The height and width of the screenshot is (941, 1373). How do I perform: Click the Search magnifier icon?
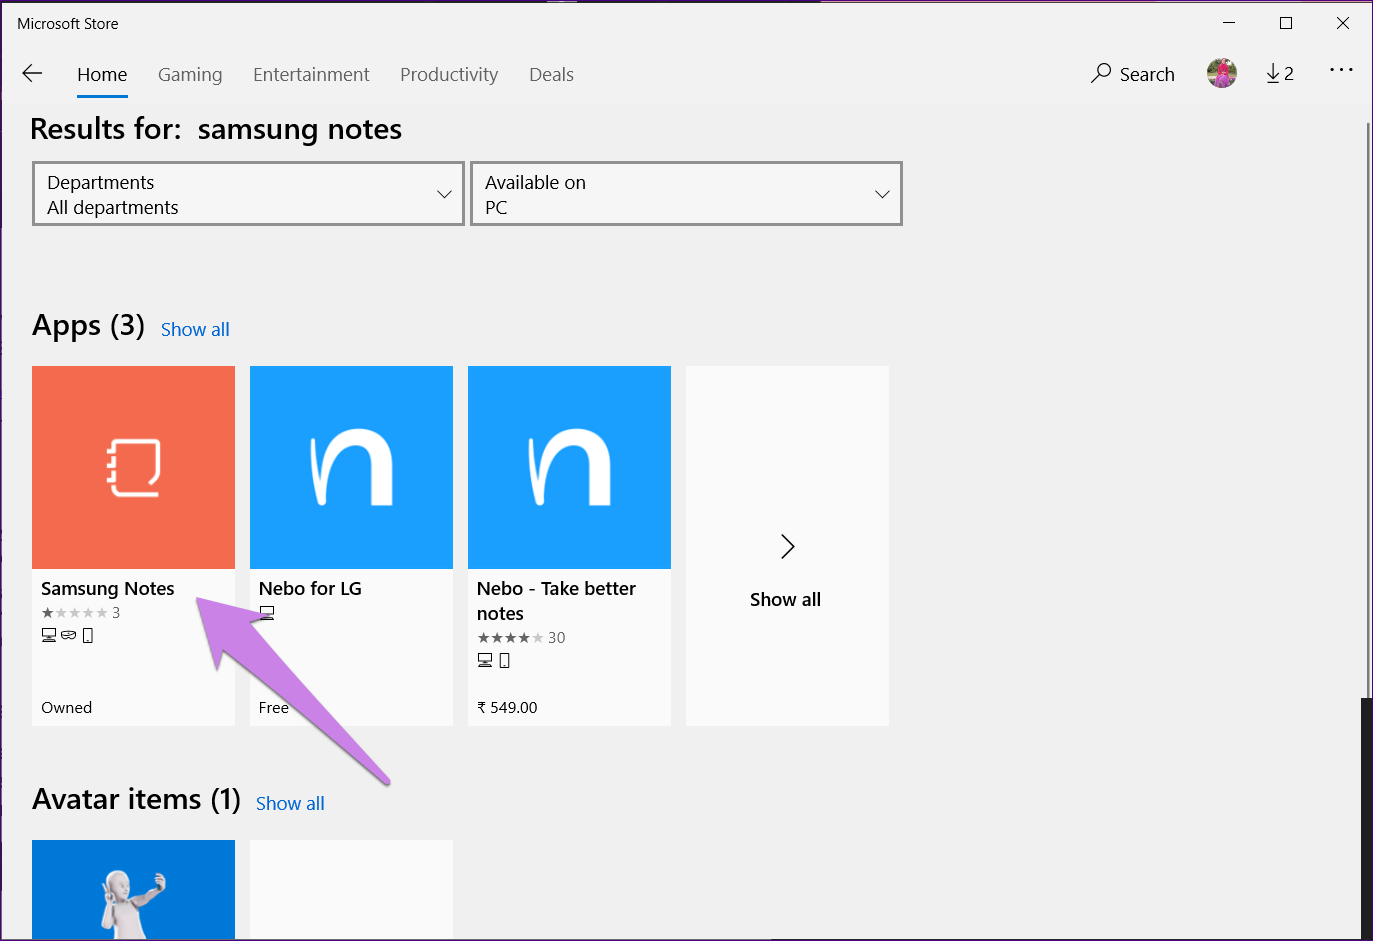point(1101,73)
